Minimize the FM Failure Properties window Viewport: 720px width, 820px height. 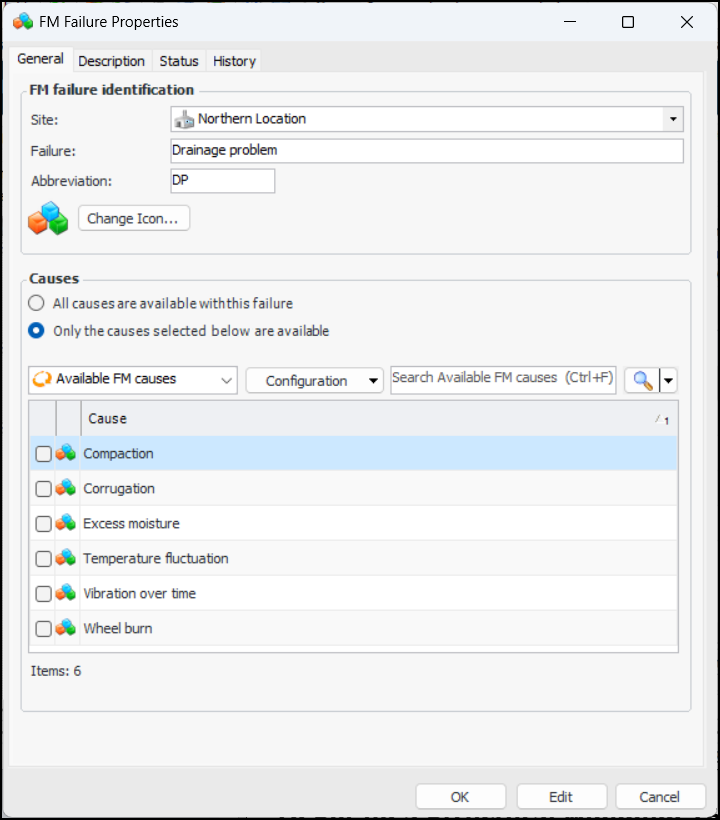(x=570, y=22)
